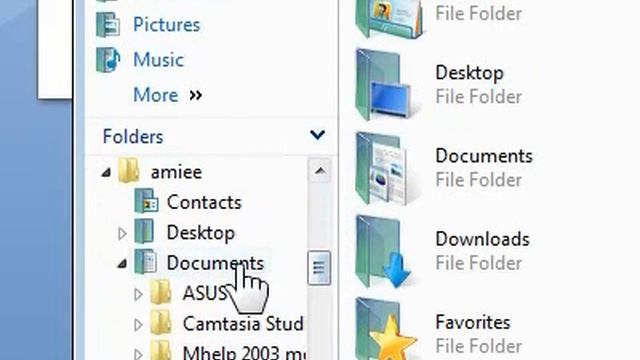Click the Favorites name in file list
This screenshot has height=360, width=640.
(x=473, y=322)
